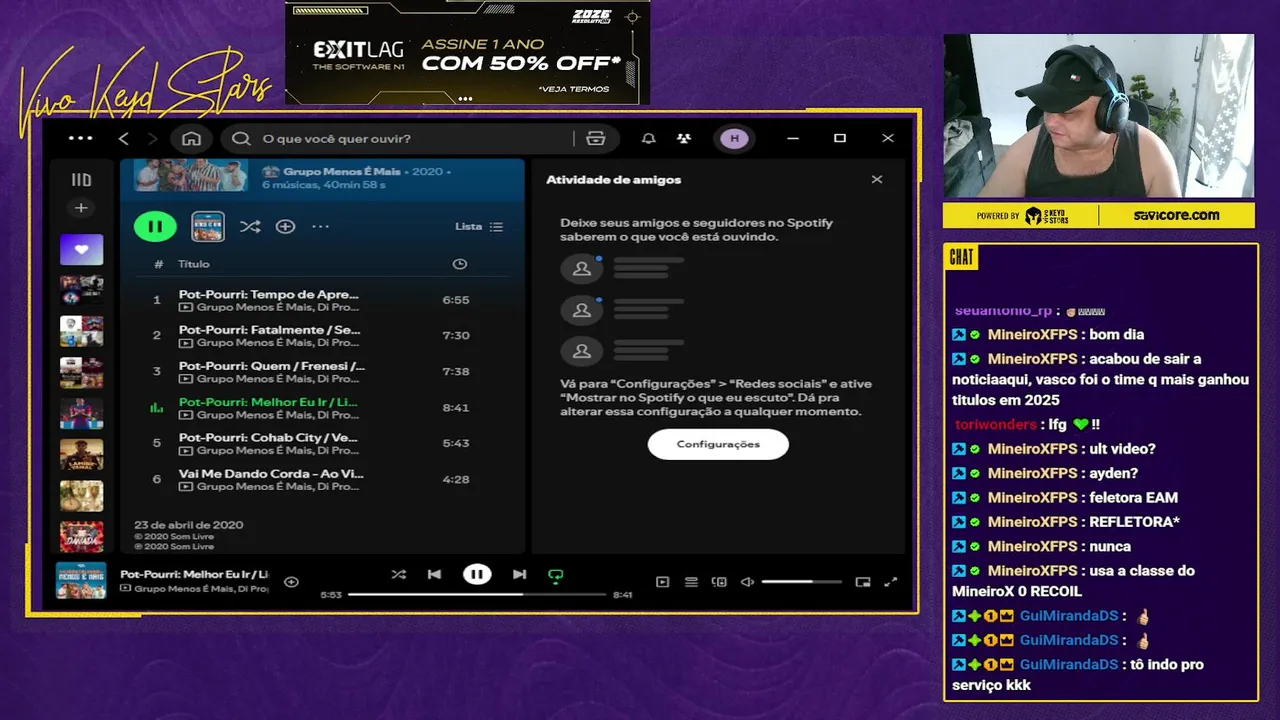Pause playback in the player bar
Viewport: 1280px width, 720px height.
pos(477,574)
